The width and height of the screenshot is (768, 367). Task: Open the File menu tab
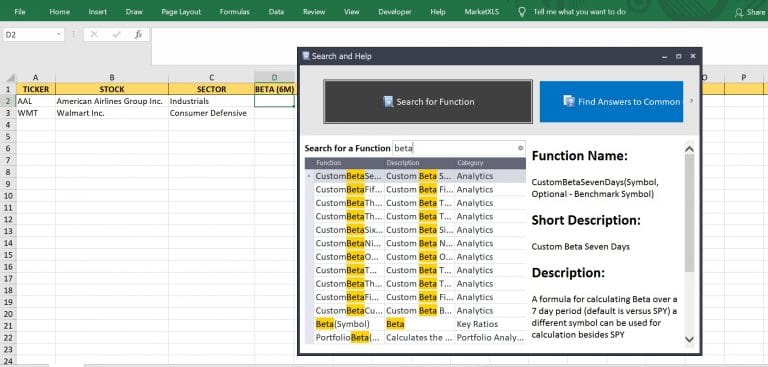click(x=20, y=12)
